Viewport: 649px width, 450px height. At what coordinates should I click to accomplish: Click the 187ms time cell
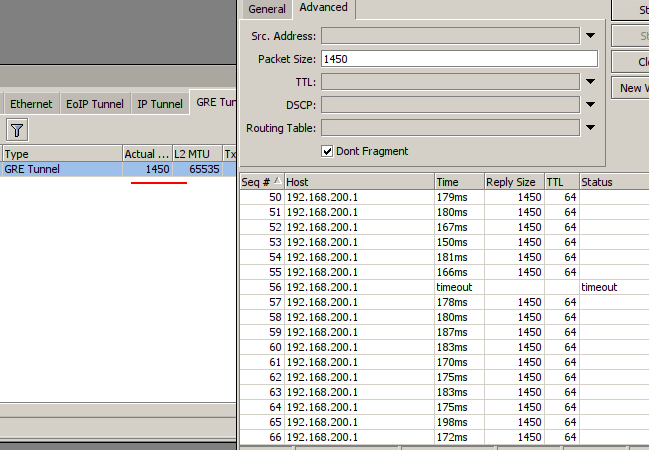[459, 332]
